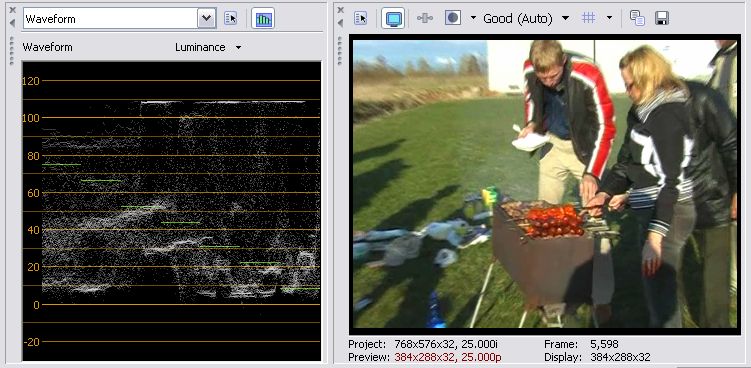The image size is (751, 368).
Task: Toggle Update Scopes While Playing button
Action: click(263, 19)
